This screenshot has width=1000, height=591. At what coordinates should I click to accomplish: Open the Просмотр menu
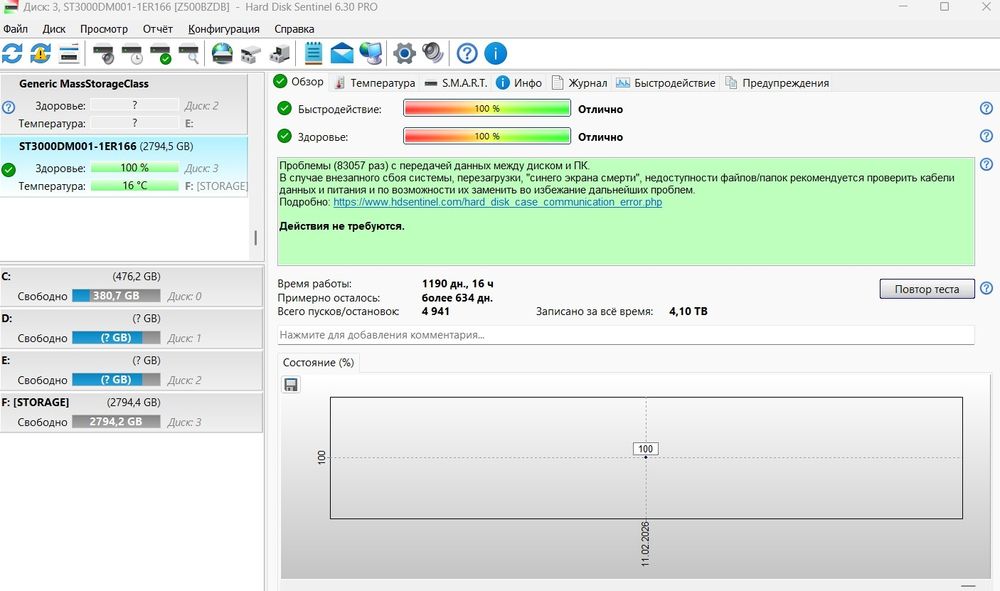(104, 29)
